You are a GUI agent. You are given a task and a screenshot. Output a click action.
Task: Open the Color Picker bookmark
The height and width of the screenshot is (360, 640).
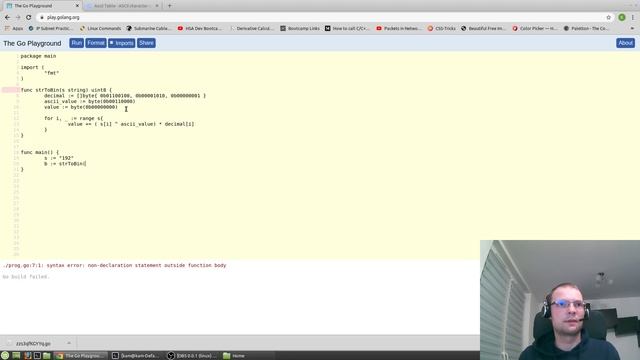click(x=535, y=29)
